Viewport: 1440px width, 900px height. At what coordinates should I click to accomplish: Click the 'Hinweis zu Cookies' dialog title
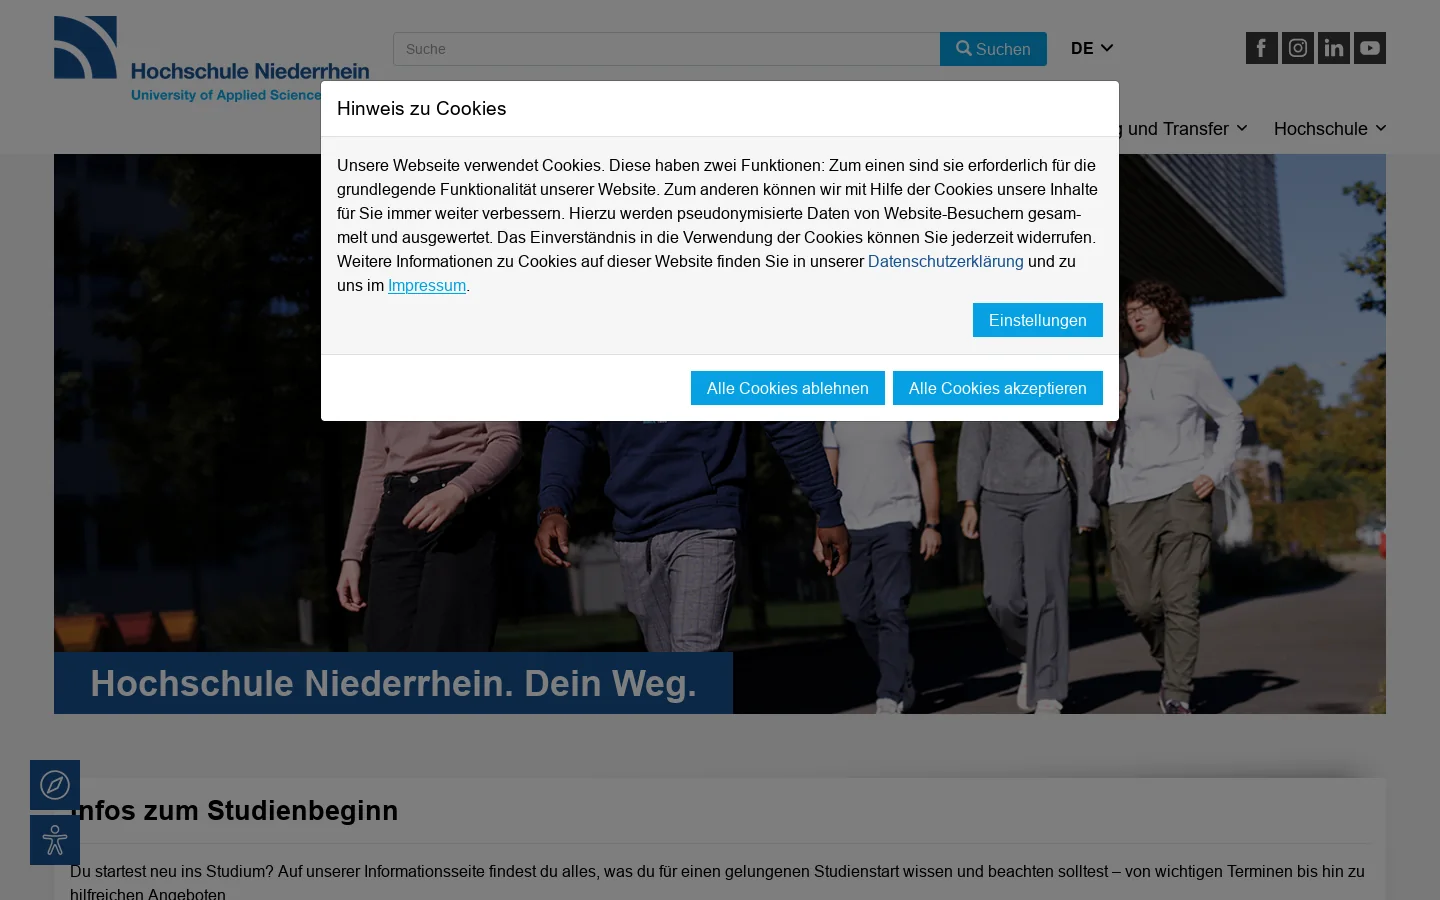[x=422, y=108]
